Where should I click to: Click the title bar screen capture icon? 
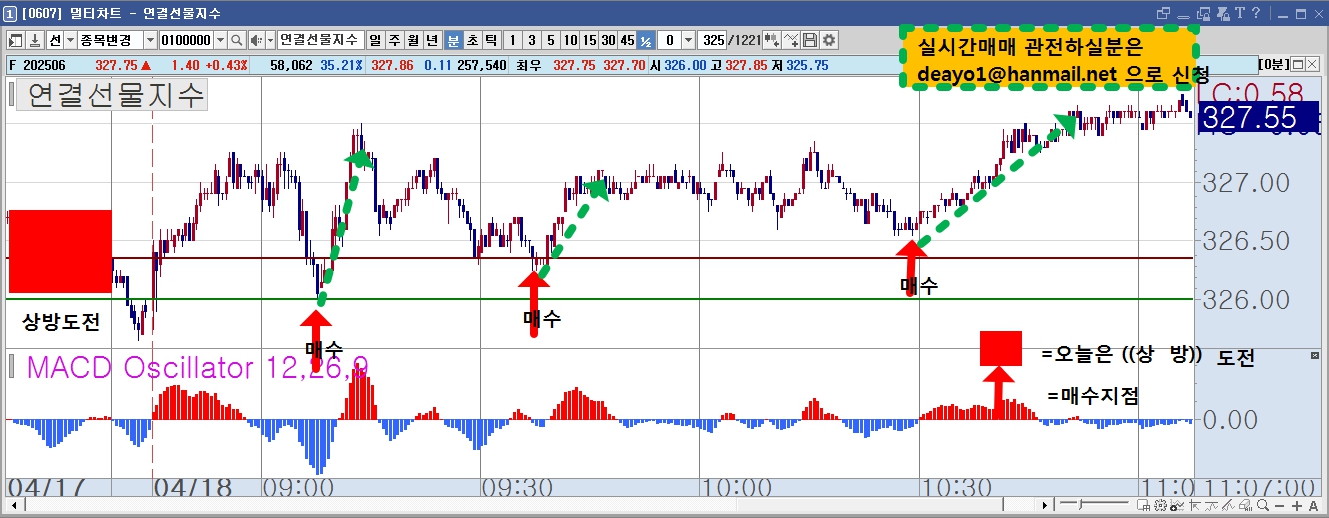tap(1203, 13)
